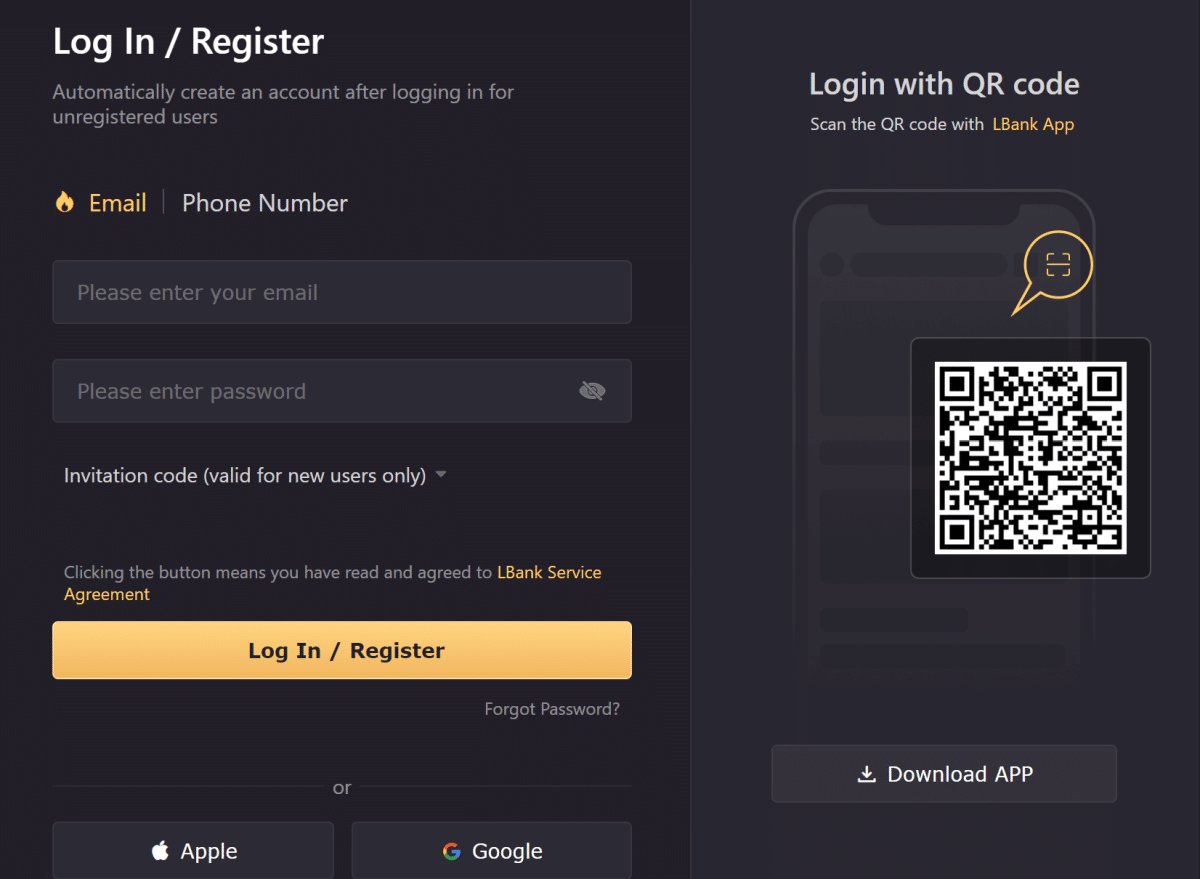The width and height of the screenshot is (1200, 879).
Task: Select the Email tab
Action: point(118,203)
